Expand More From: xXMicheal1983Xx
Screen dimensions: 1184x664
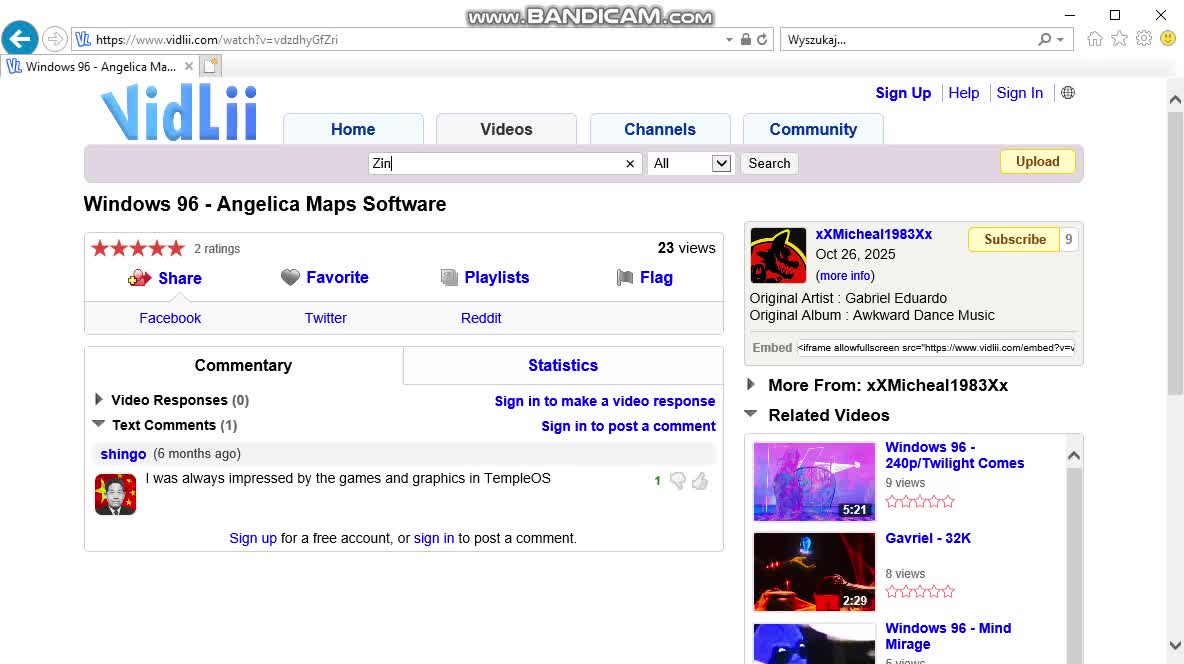click(751, 385)
